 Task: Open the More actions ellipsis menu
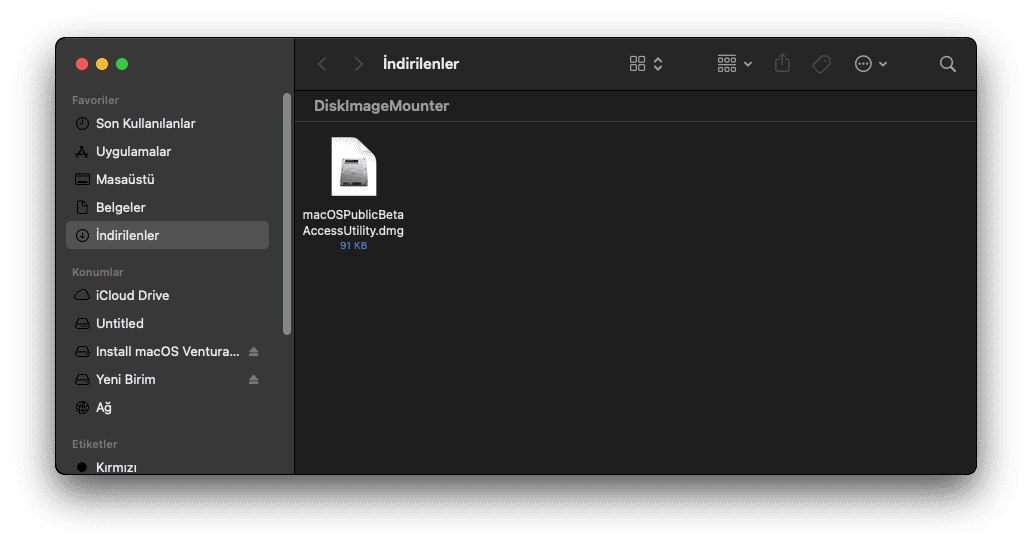(x=863, y=64)
